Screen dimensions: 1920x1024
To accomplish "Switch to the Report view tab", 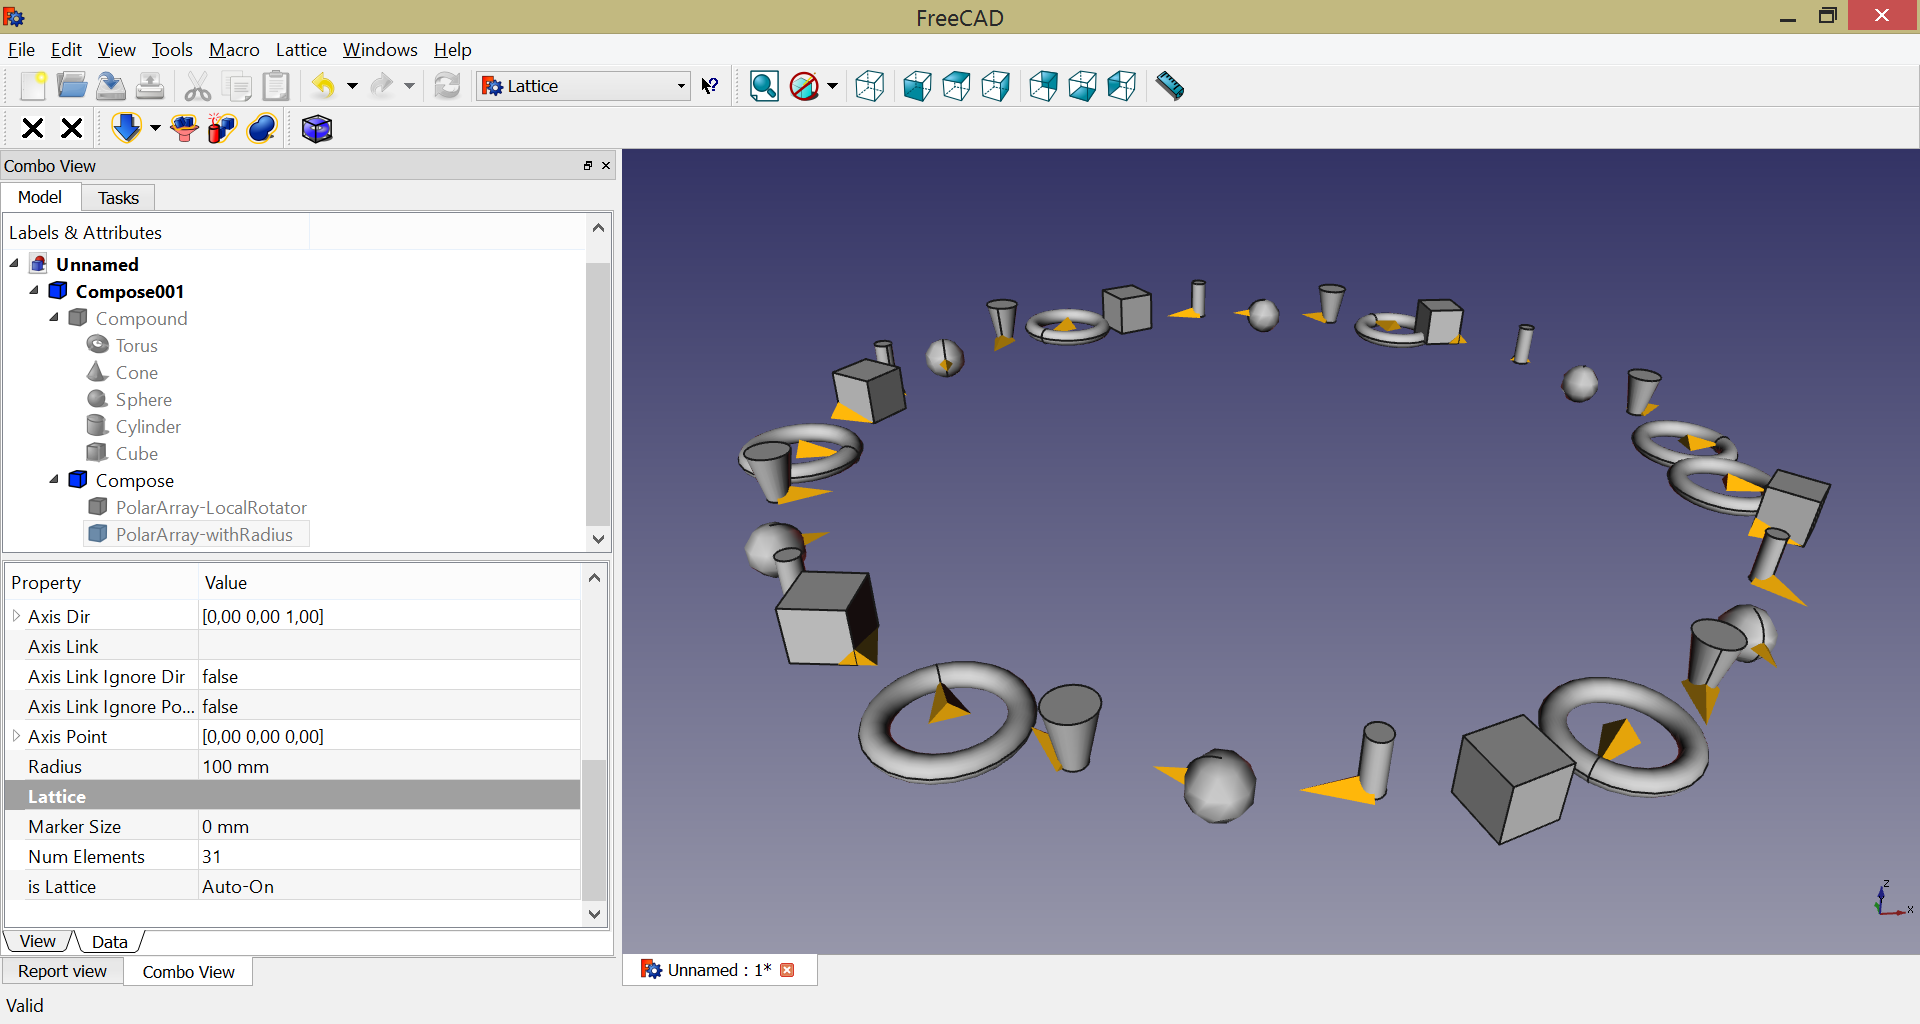I will pyautogui.click(x=62, y=971).
